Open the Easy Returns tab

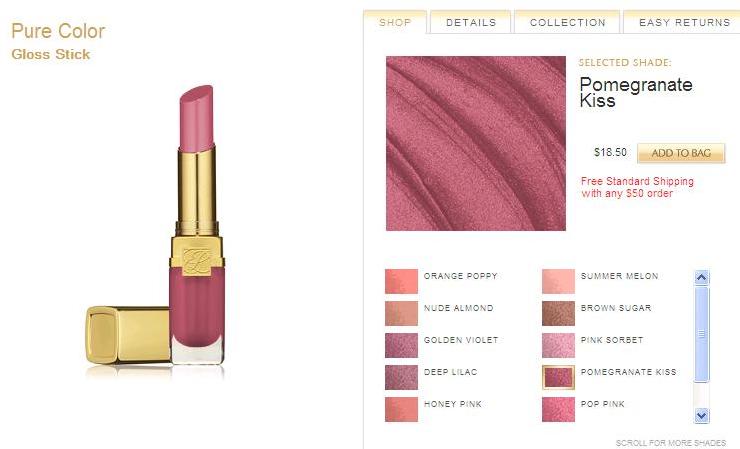(683, 22)
